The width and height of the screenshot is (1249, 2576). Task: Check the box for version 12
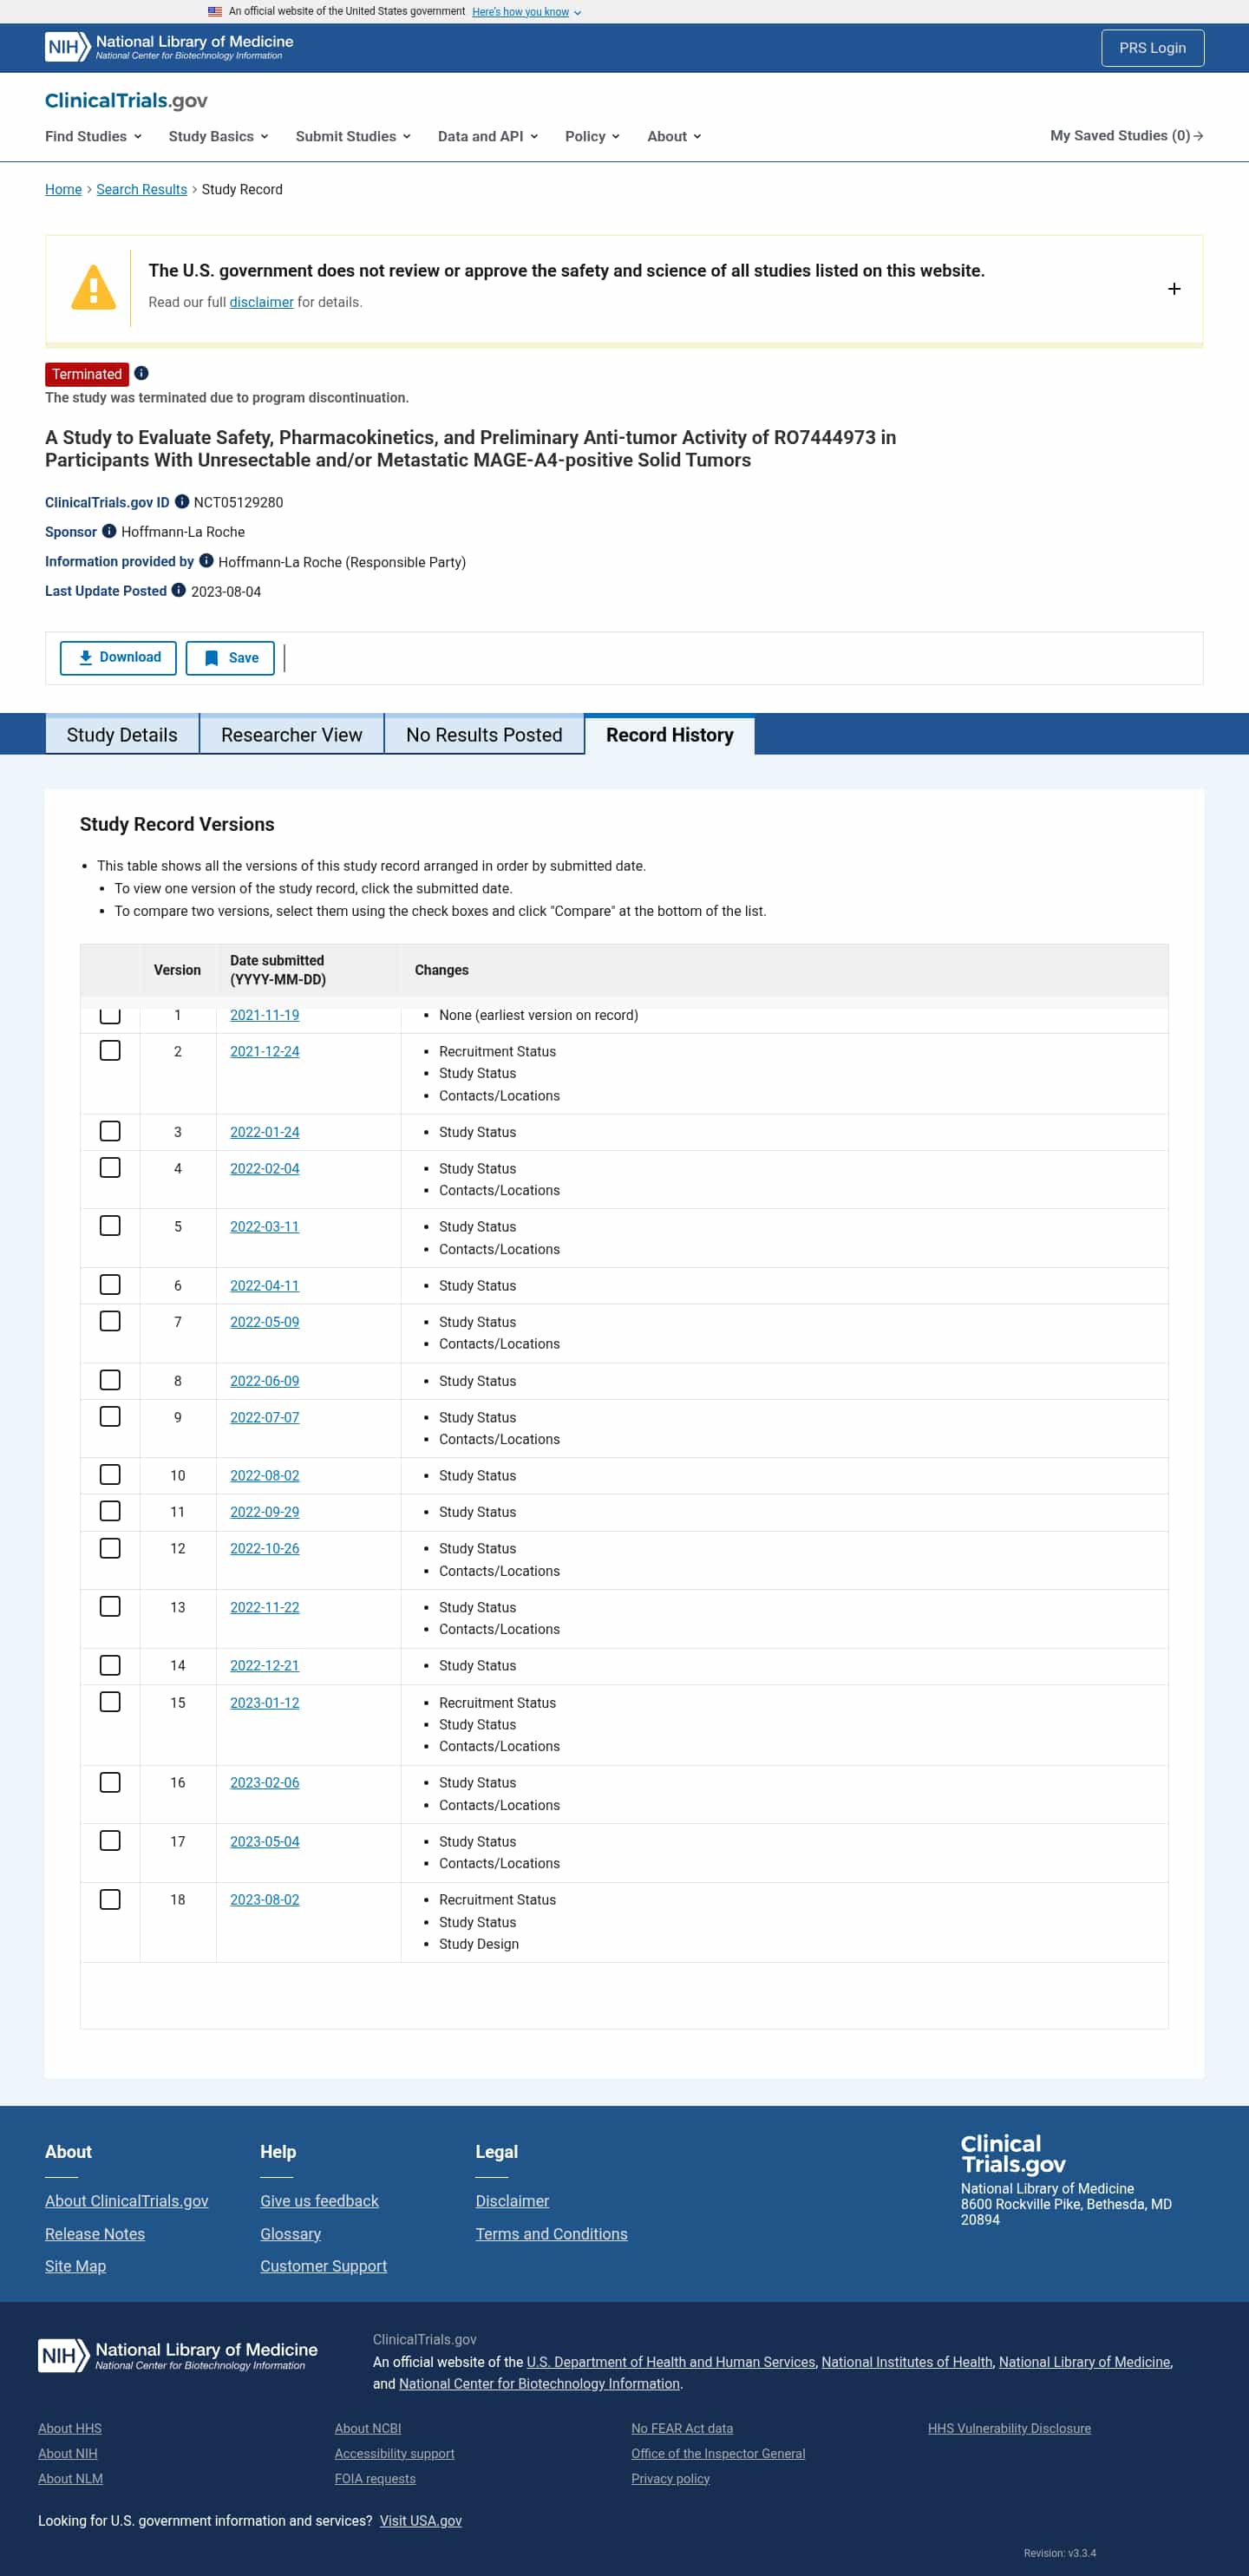[x=110, y=1548]
